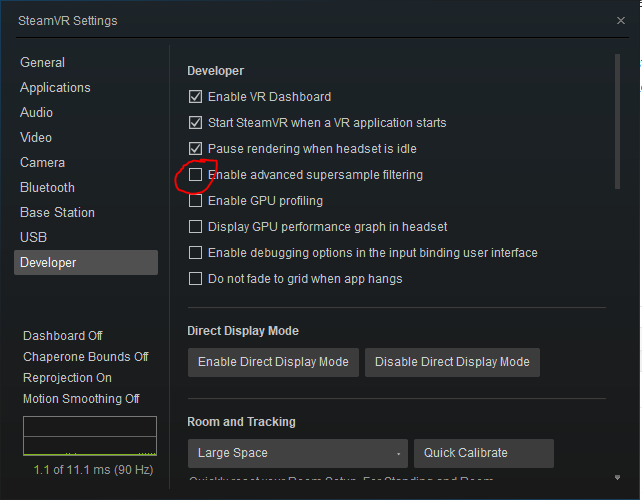
Task: Click the Room and Tracking heading
Action: point(241,422)
